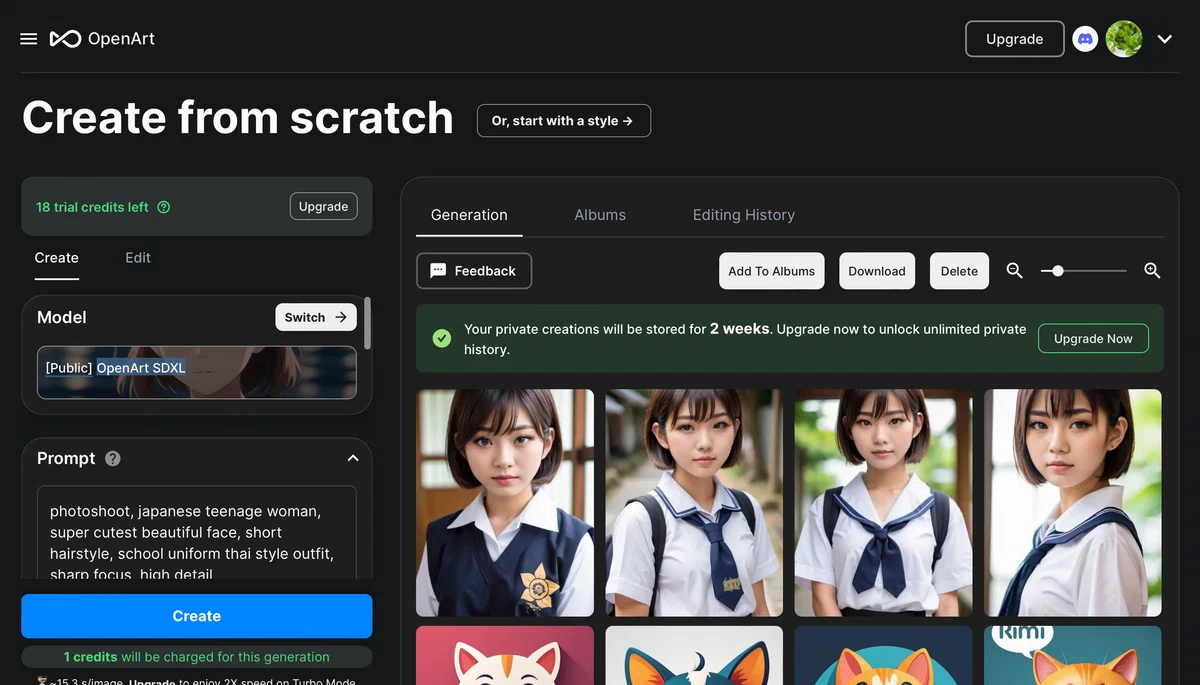Click the hourglass speed icon at bottom
The image size is (1200, 685).
pos(42,681)
